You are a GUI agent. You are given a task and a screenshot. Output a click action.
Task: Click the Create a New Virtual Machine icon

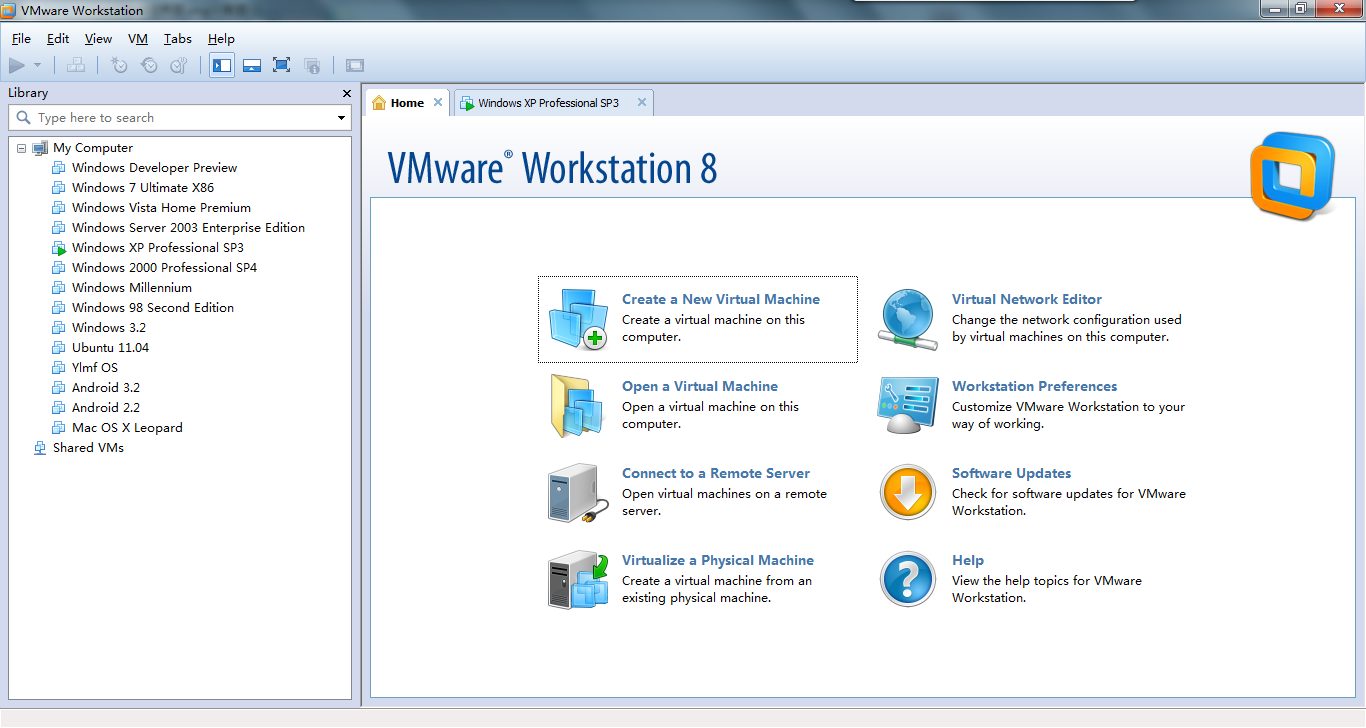tap(578, 319)
